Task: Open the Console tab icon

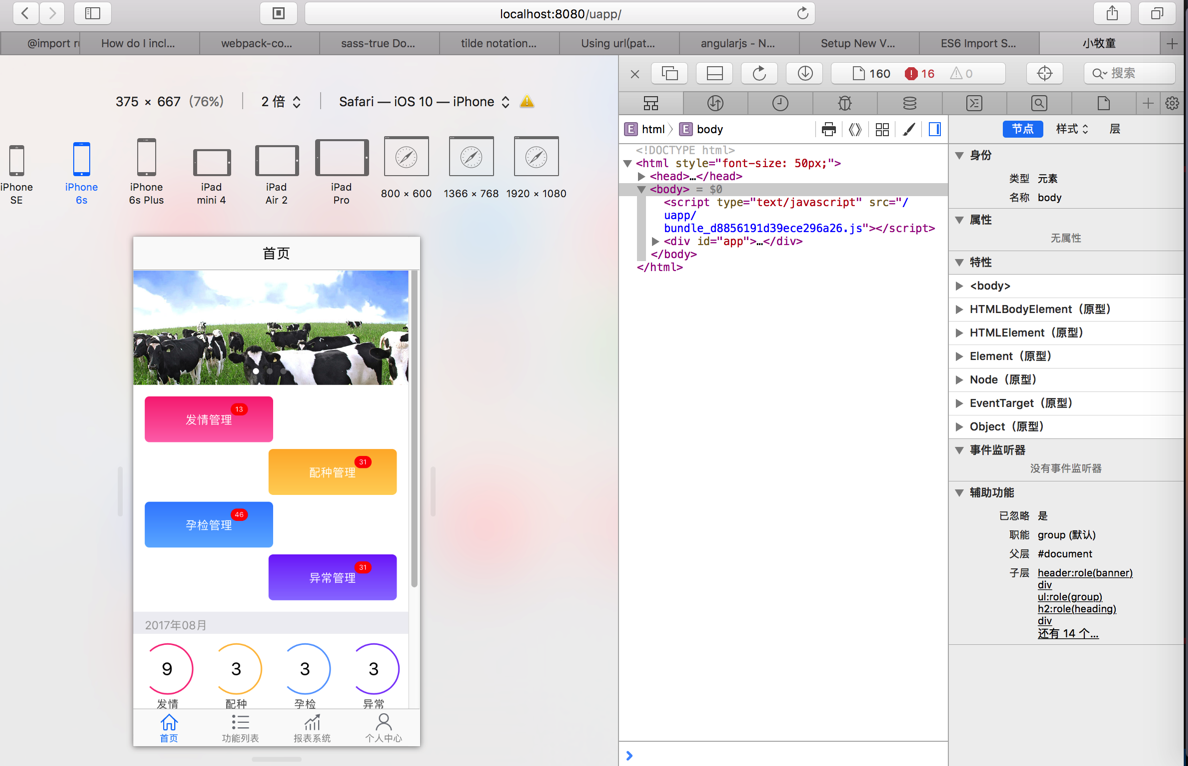Action: [974, 103]
